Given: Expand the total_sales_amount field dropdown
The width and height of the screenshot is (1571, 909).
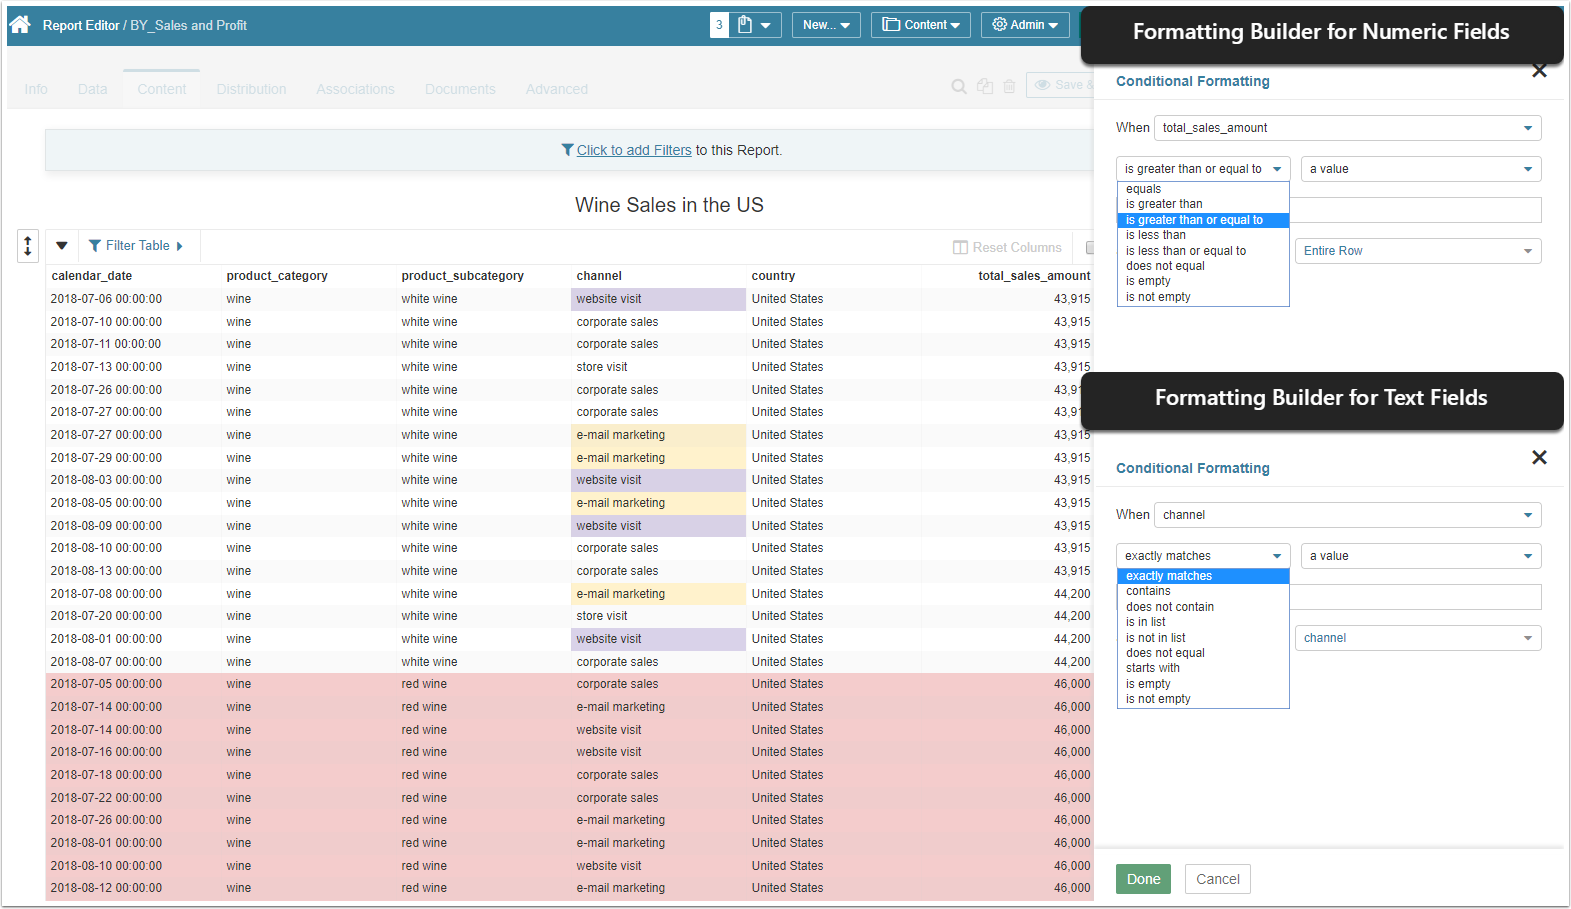Looking at the screenshot, I should 1347,128.
